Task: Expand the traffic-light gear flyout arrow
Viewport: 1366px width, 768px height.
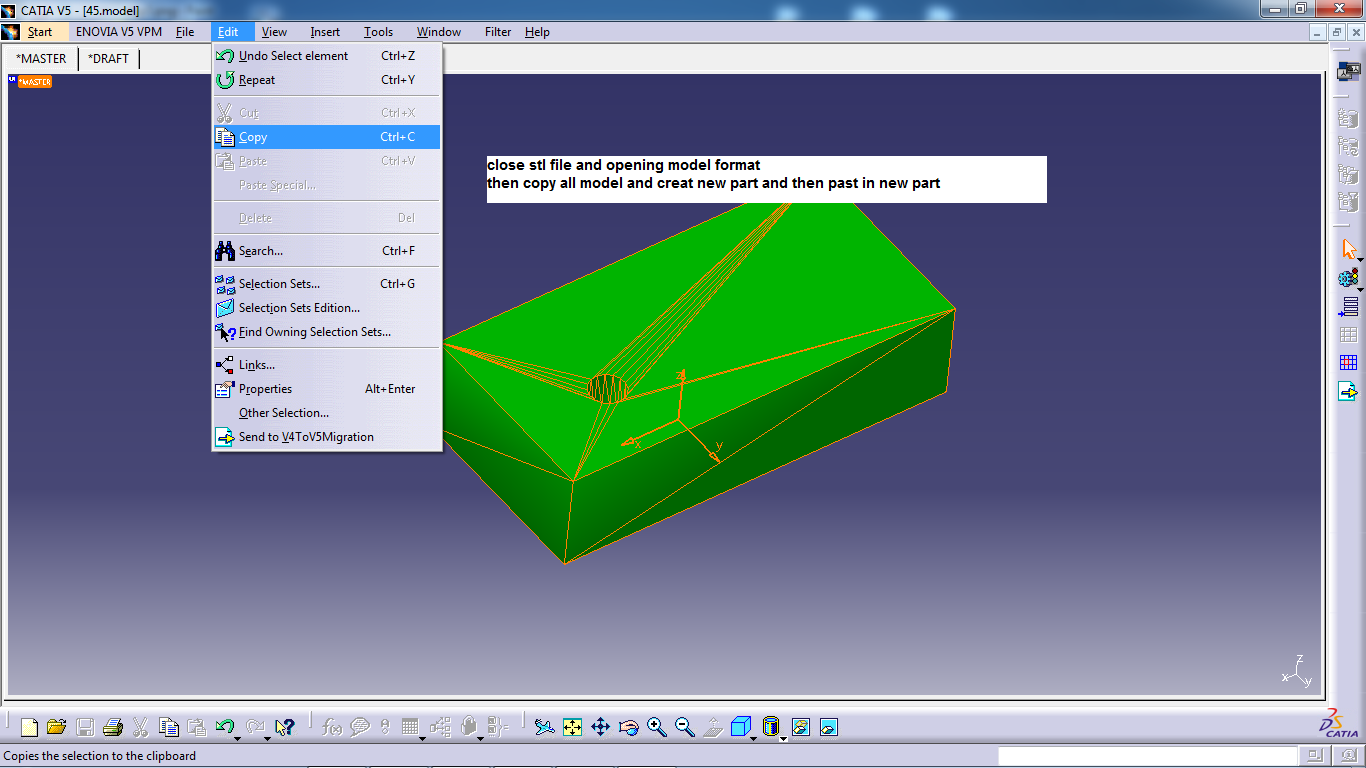Action: coord(1360,289)
